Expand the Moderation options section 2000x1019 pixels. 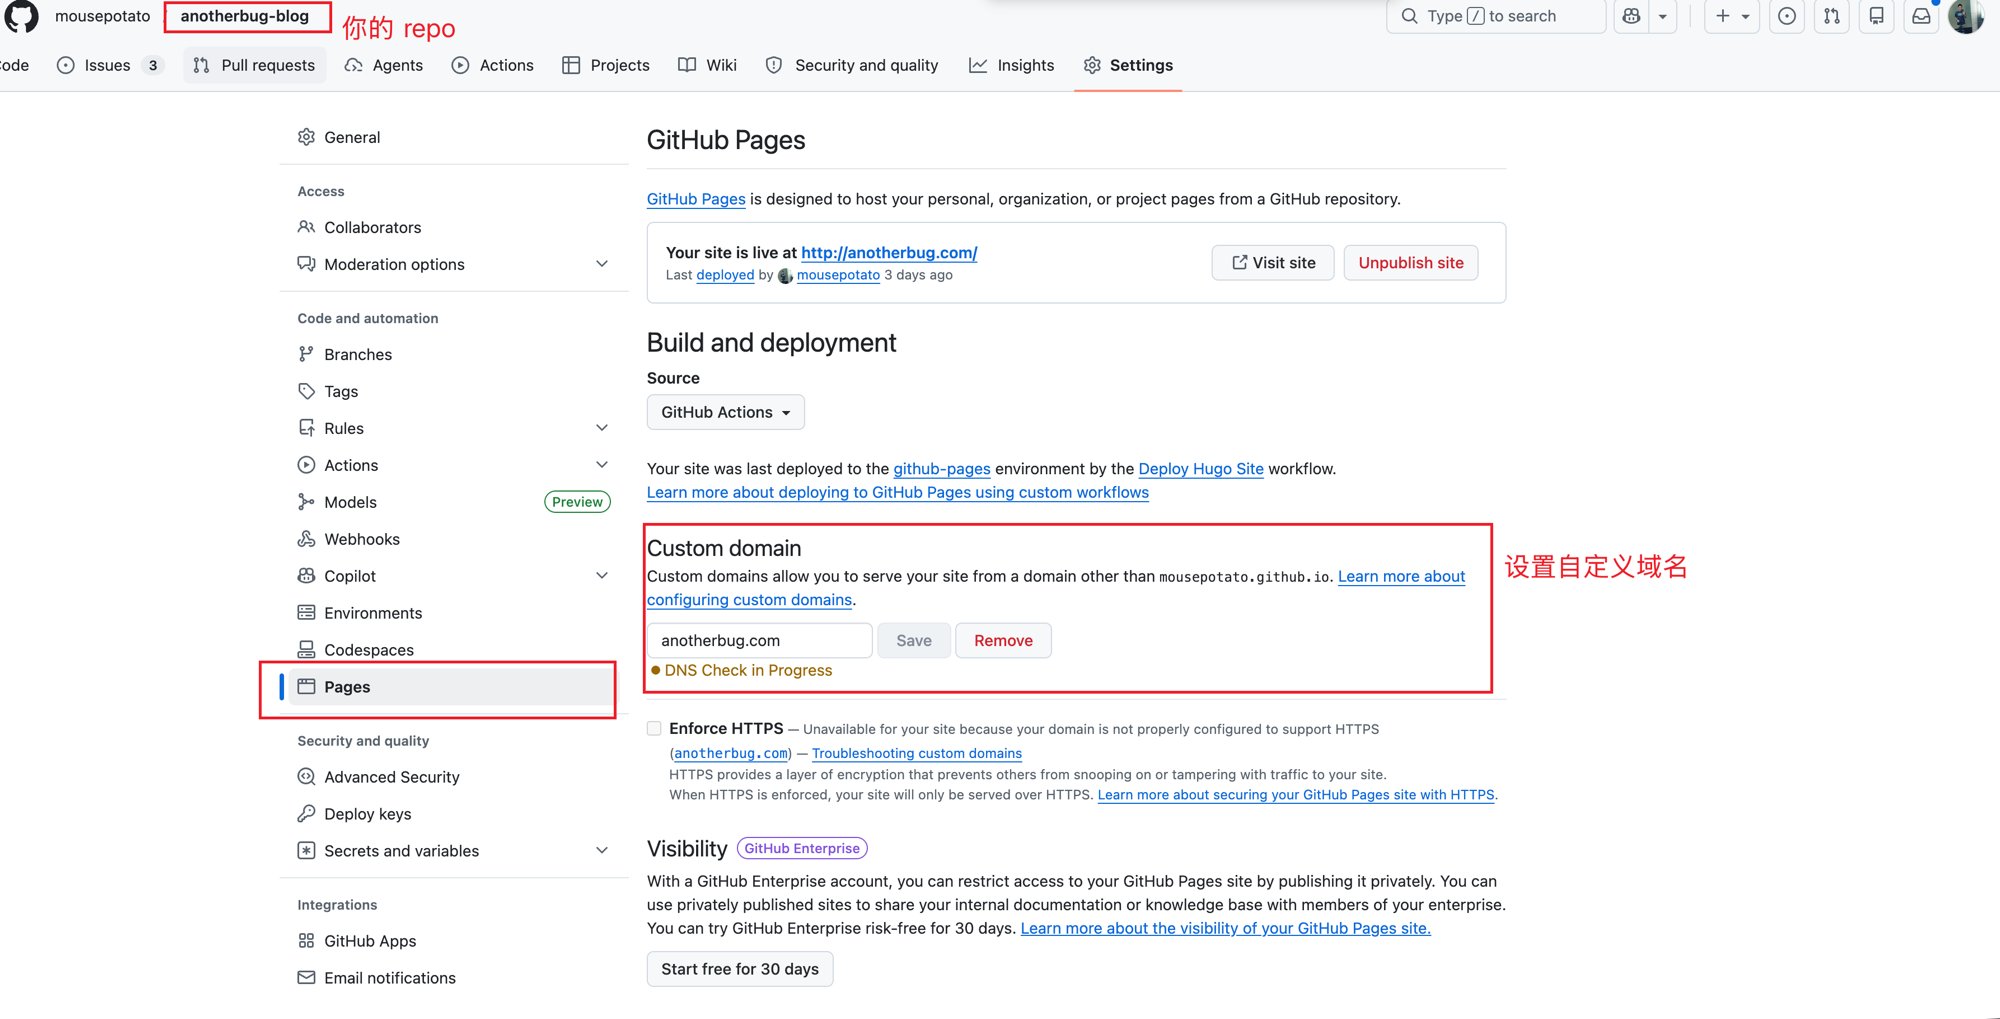[x=602, y=264]
